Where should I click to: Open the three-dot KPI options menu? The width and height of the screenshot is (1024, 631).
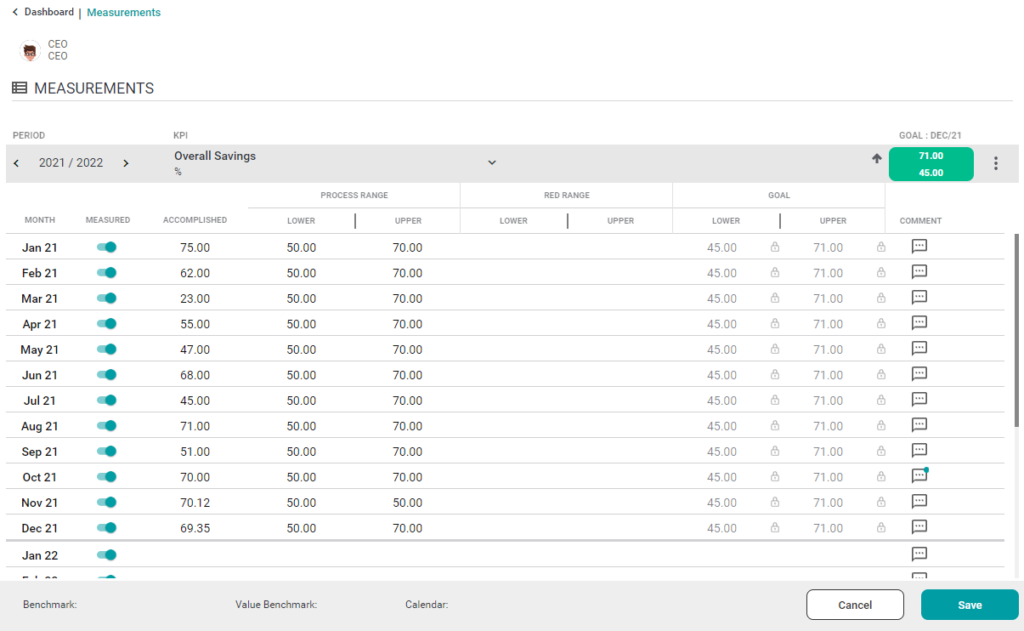[995, 163]
